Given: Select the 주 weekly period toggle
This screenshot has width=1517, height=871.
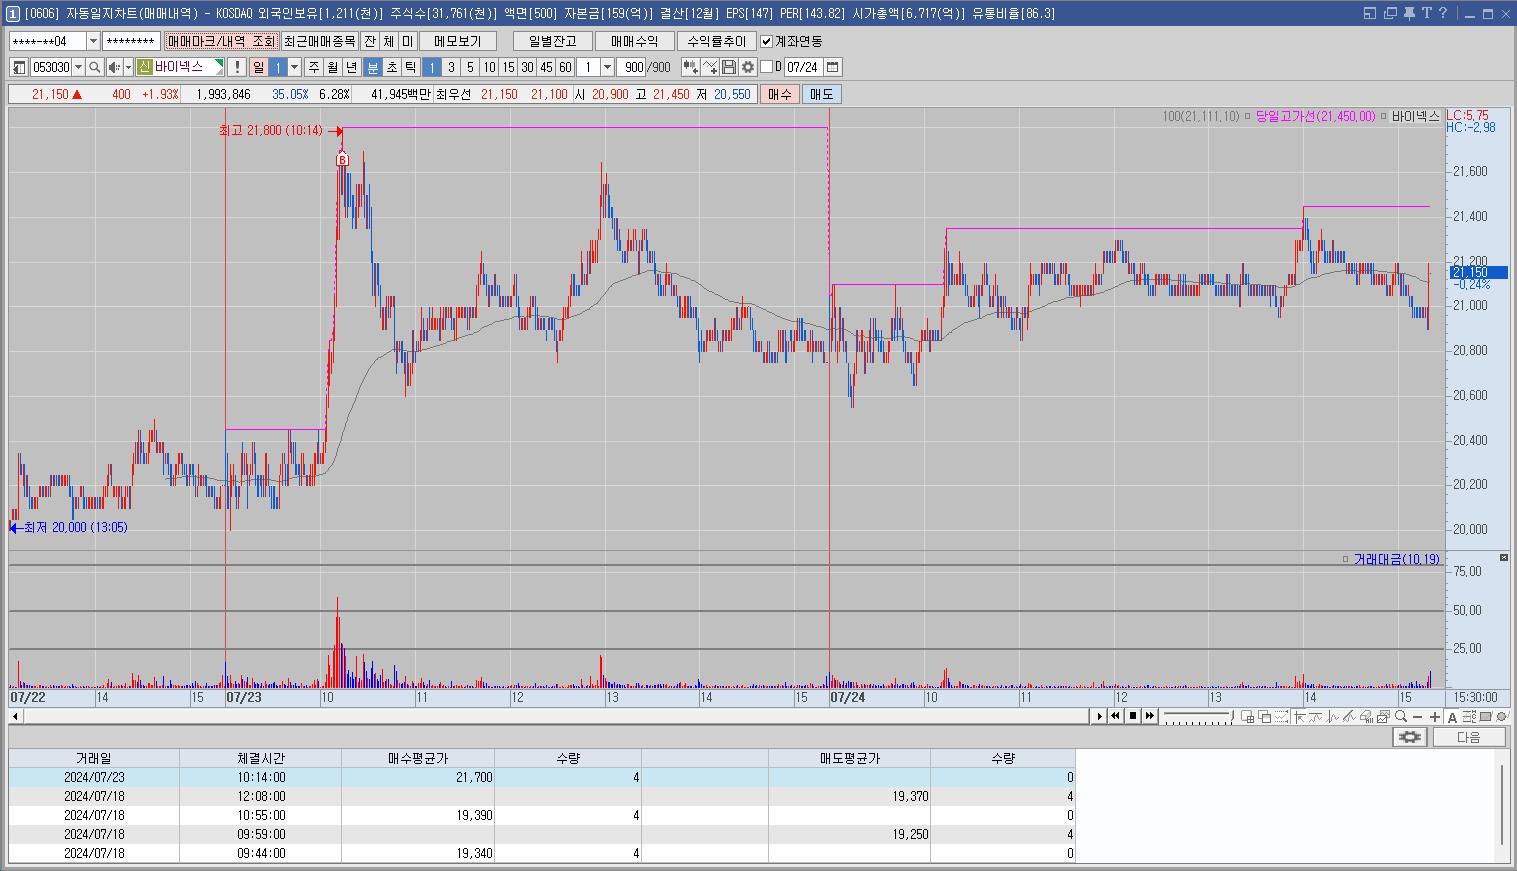Looking at the screenshot, I should [314, 67].
